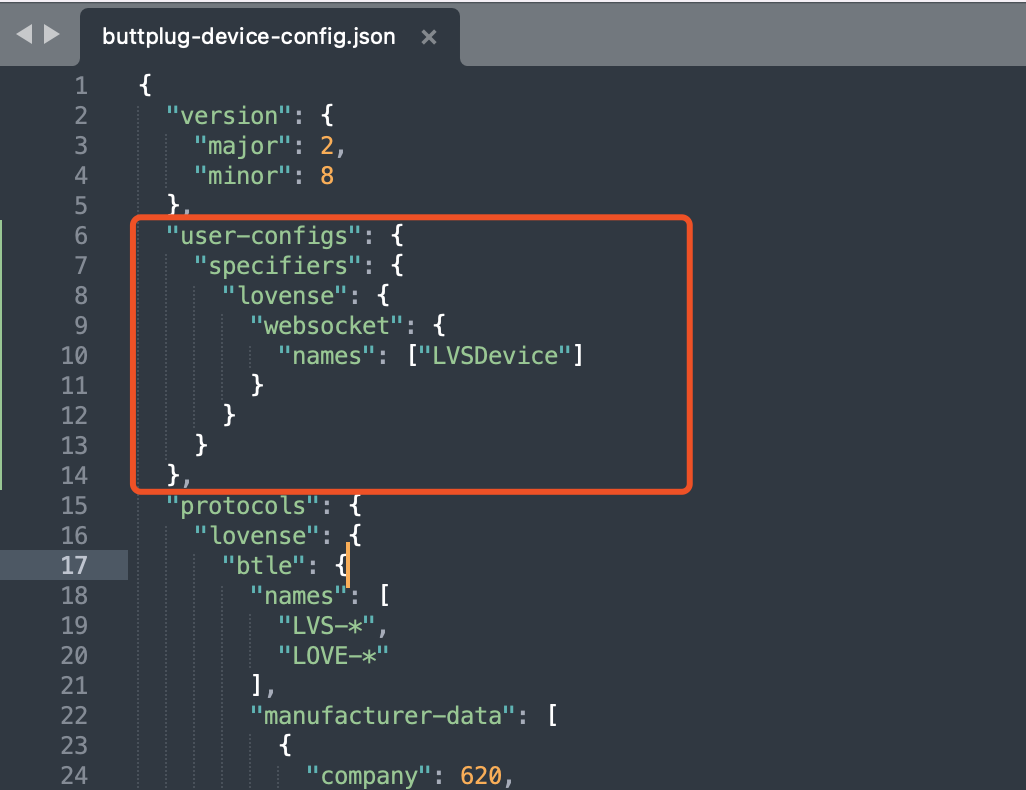Click the "LOVE-*" string
The height and width of the screenshot is (790, 1026).
(334, 656)
